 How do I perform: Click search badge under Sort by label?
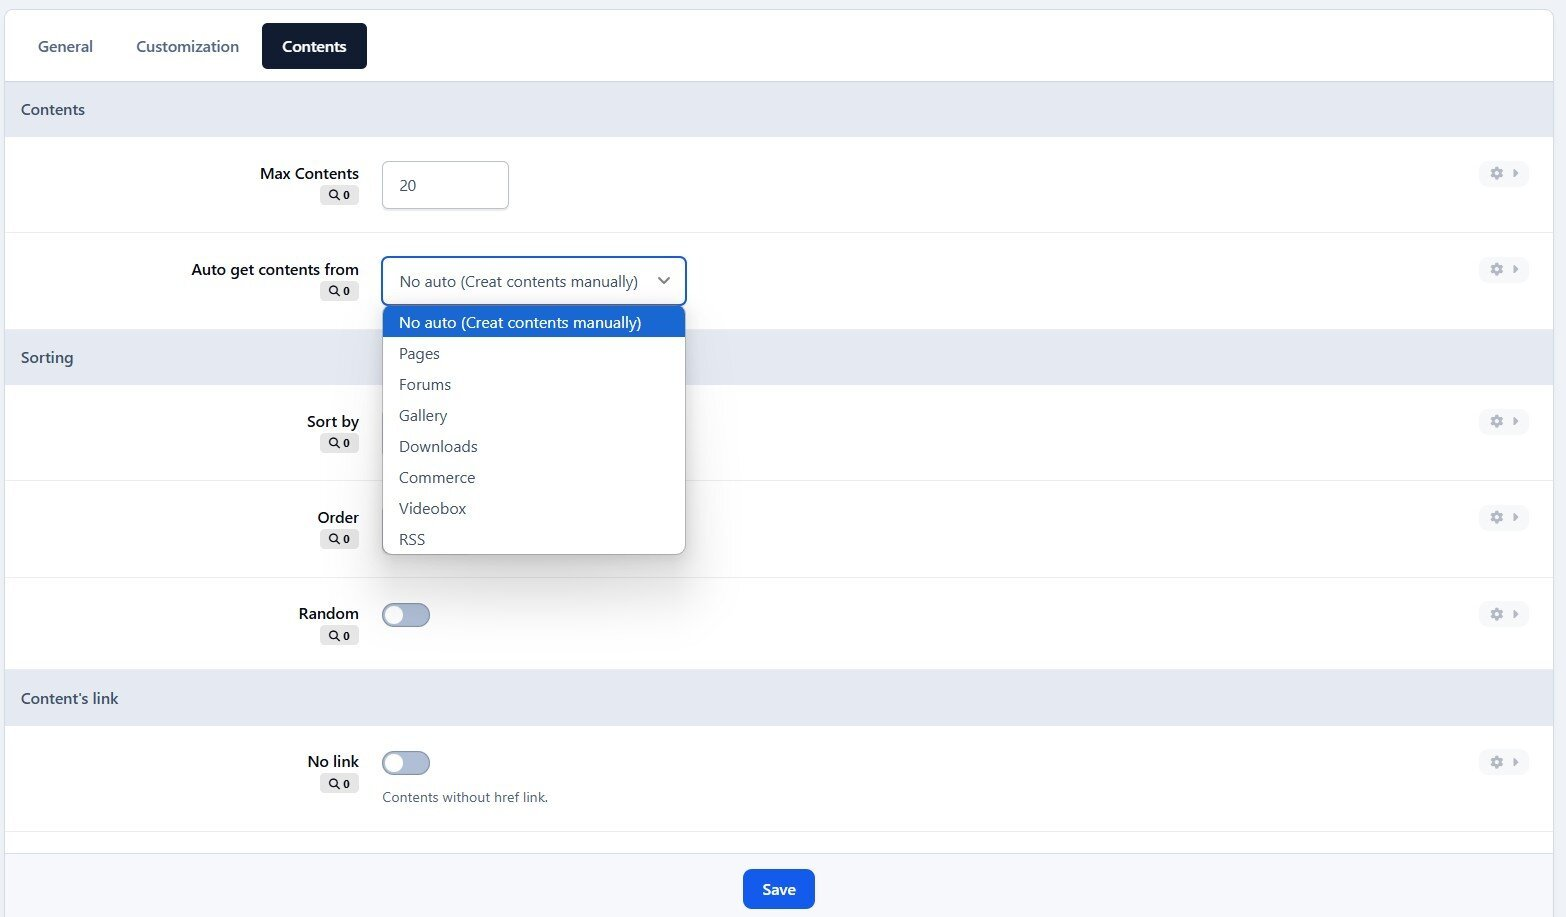(x=339, y=443)
